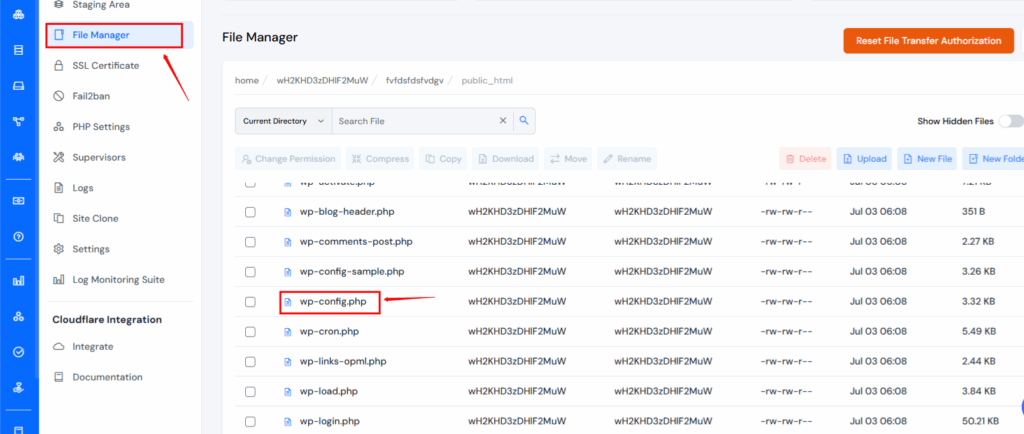Screen dimensions: 1024x434
Task: Click the Upload button
Action: tap(864, 159)
